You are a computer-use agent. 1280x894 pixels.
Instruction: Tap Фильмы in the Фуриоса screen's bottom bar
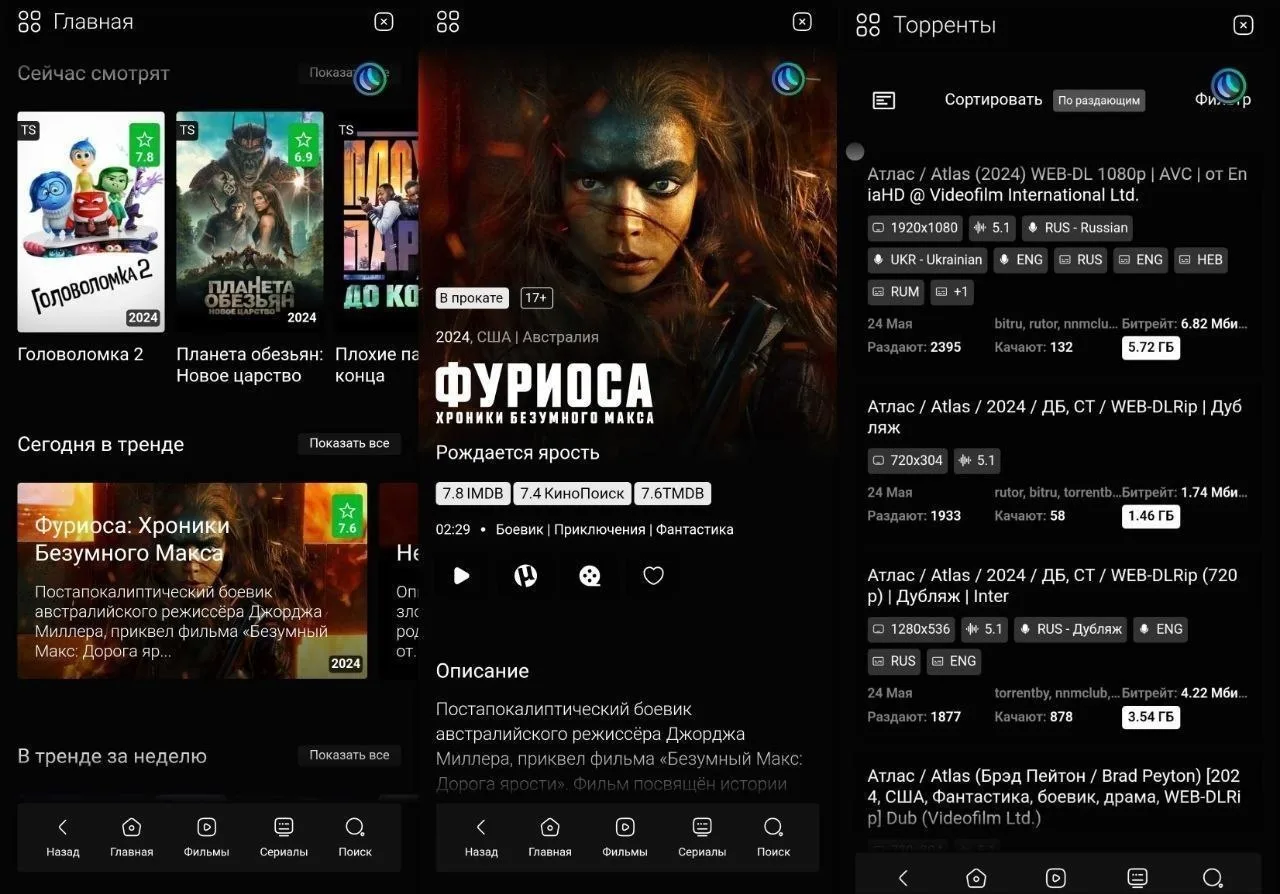tap(625, 837)
